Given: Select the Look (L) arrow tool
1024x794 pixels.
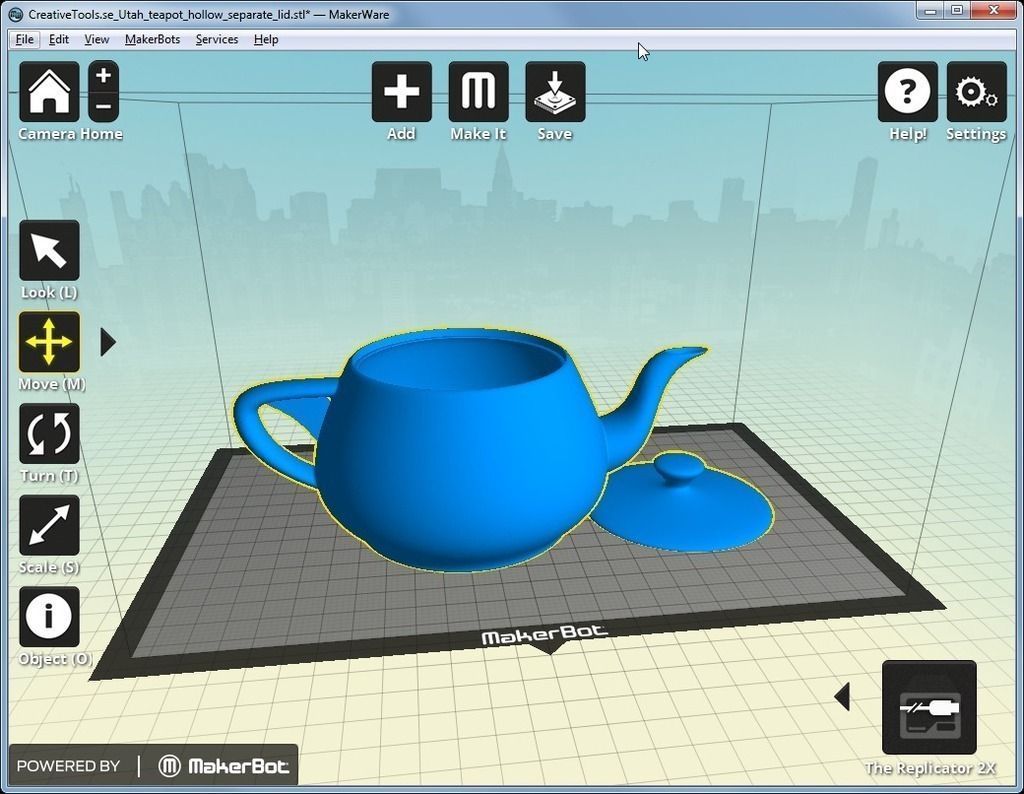Looking at the screenshot, I should [x=50, y=250].
